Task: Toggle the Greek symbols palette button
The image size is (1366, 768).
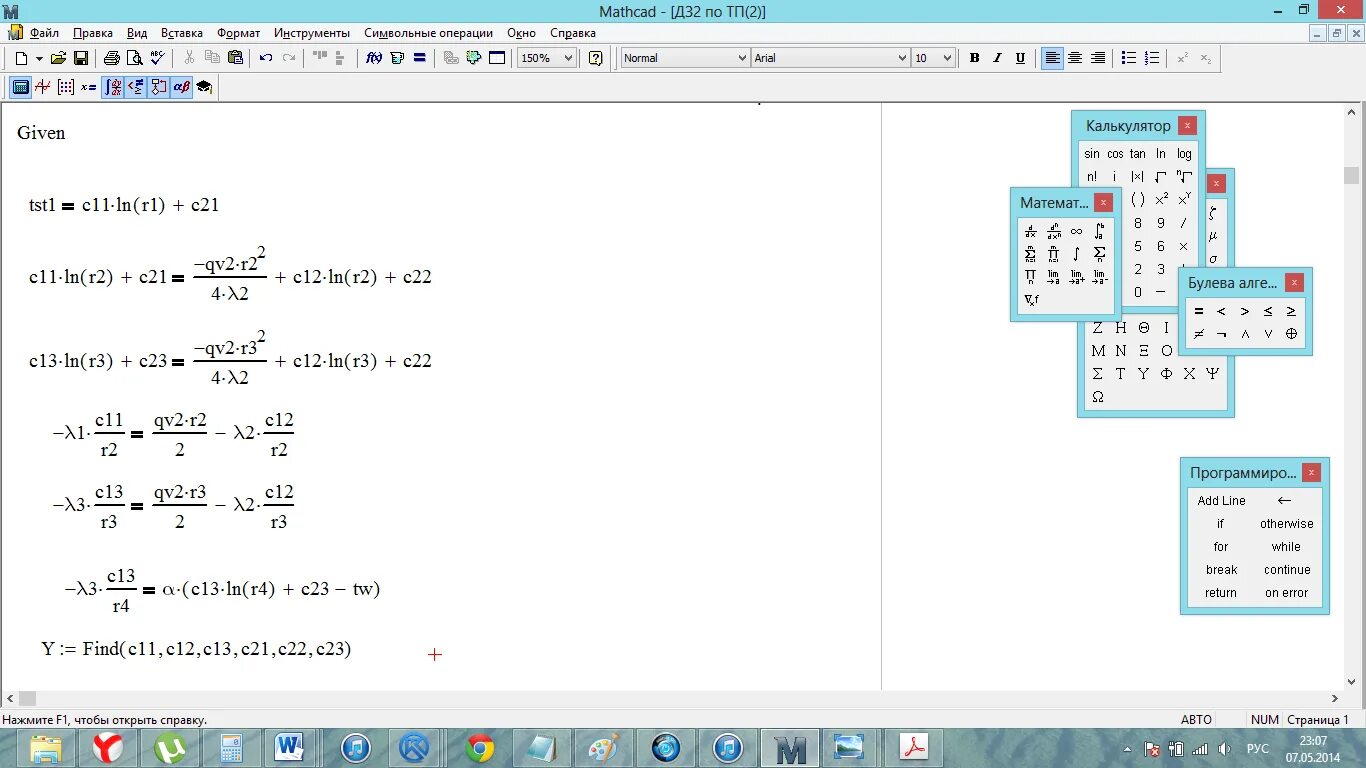Action: [181, 87]
